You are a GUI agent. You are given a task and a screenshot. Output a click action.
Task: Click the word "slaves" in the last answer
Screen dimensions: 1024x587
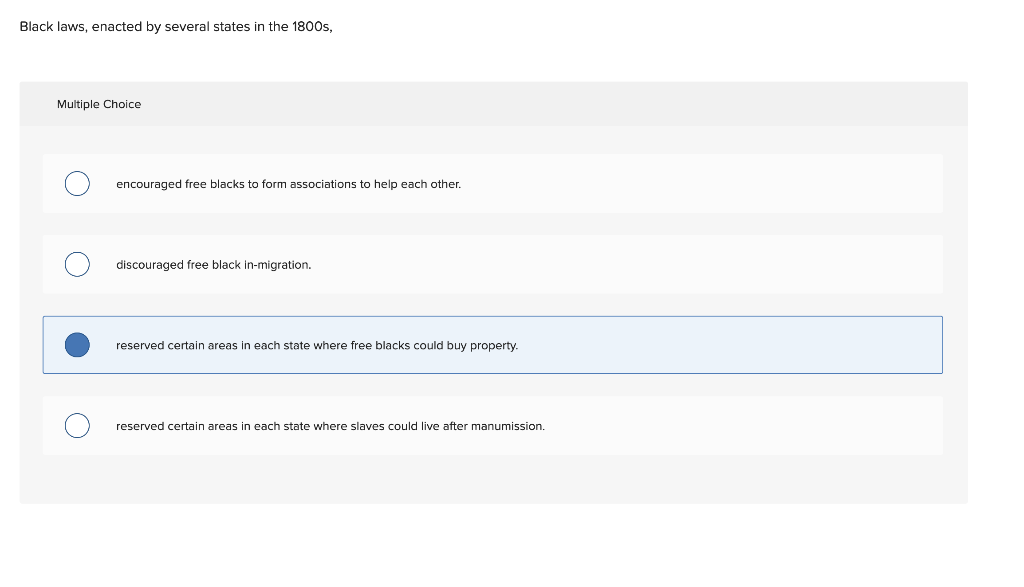click(x=368, y=426)
